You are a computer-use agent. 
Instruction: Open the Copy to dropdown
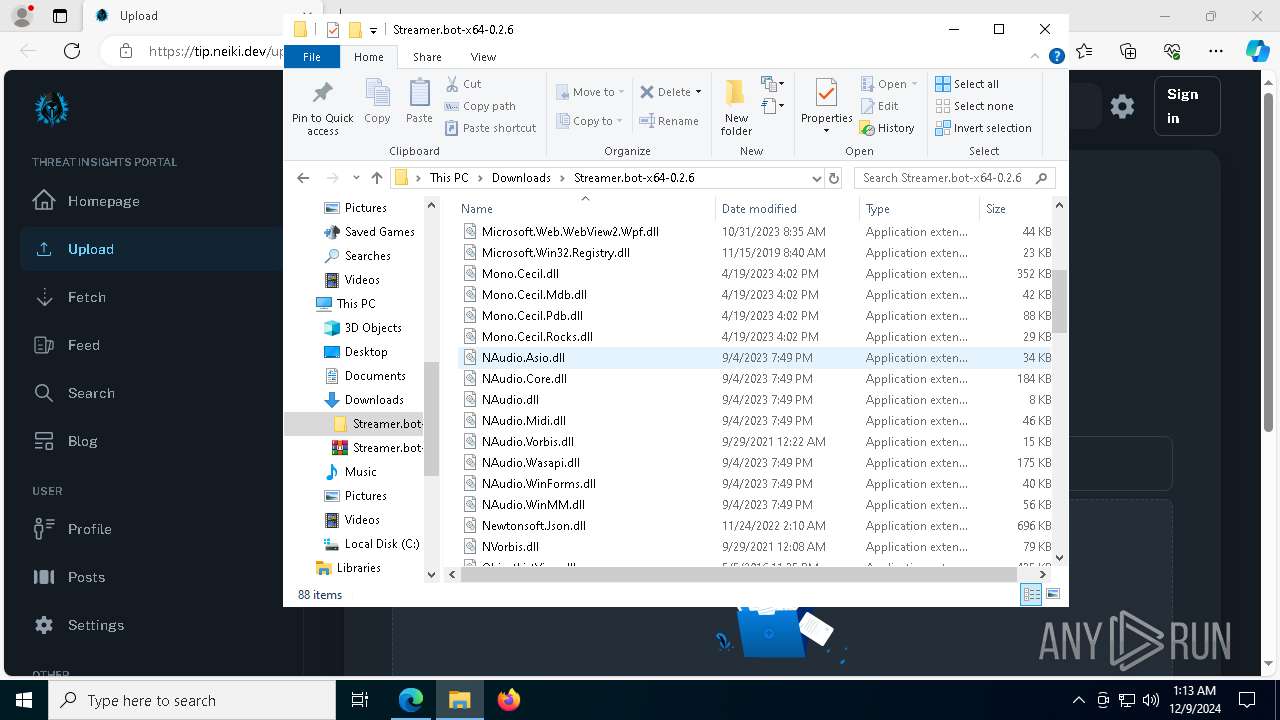[x=590, y=121]
